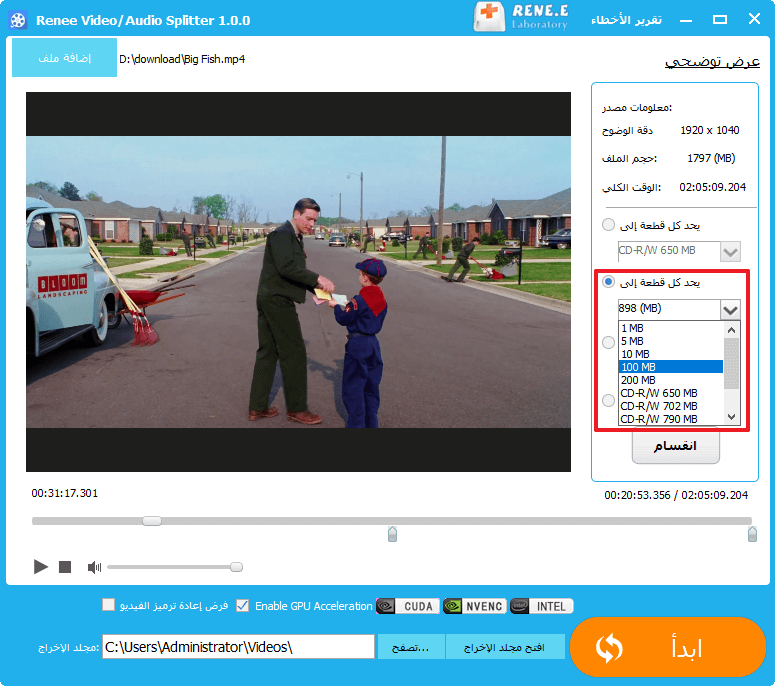Click the file size value 1797 (MB)
Screen dimensions: 775x686
coord(711,158)
